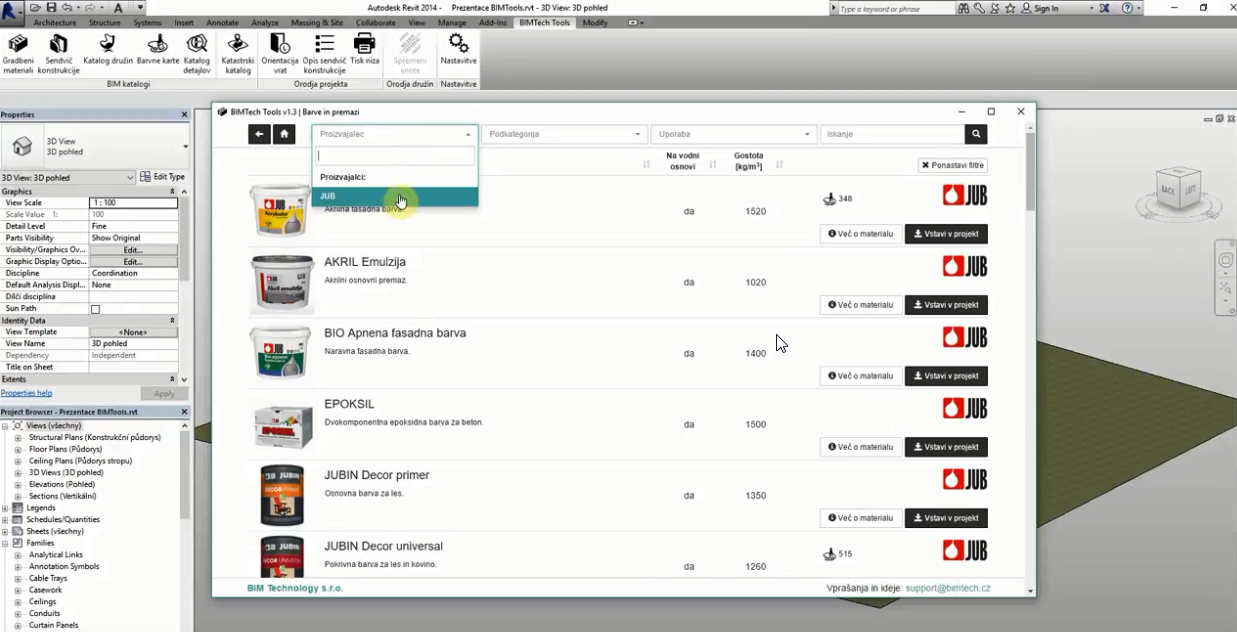1237x632 pixels.
Task: Open the Proizvajalec dropdown
Action: coord(395,134)
